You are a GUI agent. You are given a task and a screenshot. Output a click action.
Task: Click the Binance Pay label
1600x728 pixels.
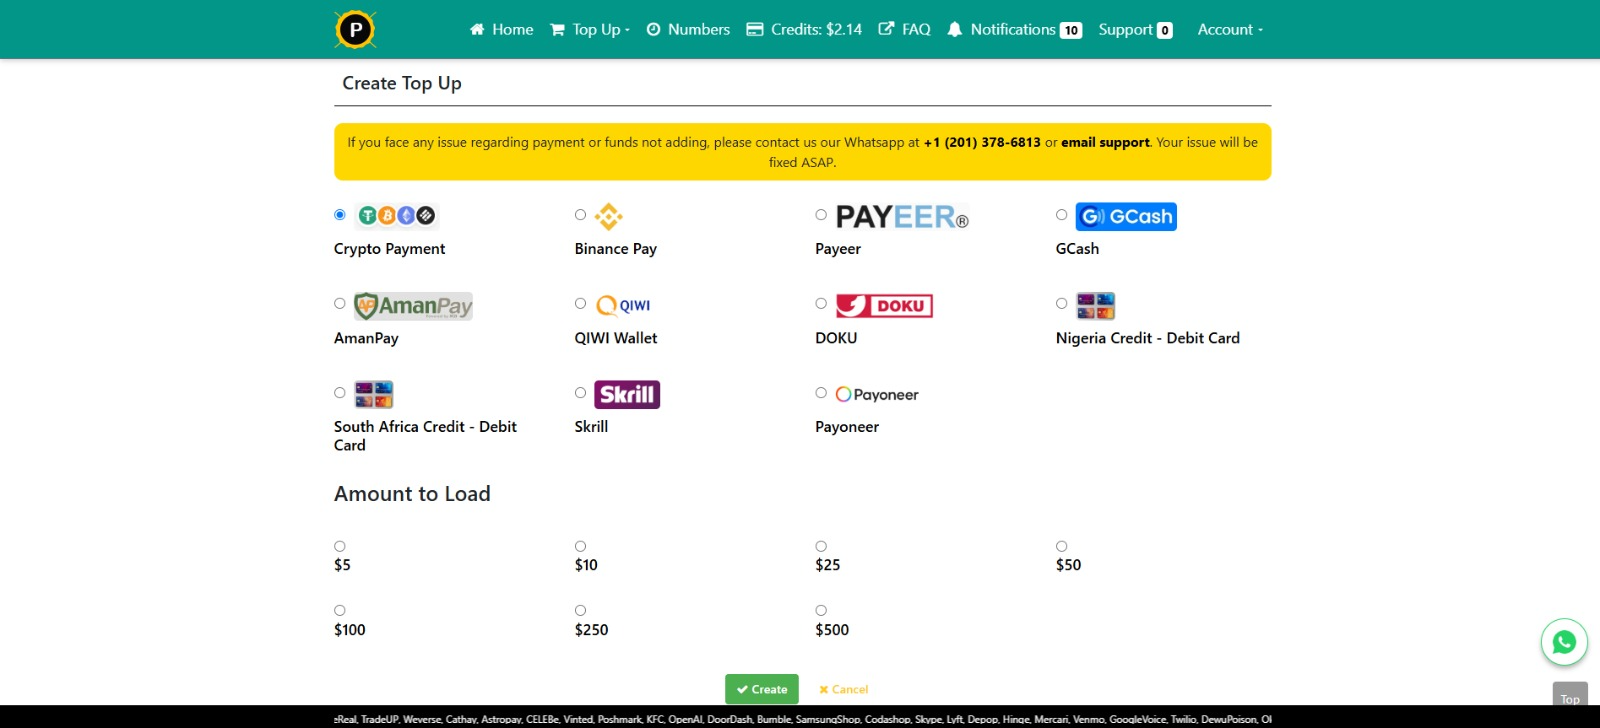point(615,249)
